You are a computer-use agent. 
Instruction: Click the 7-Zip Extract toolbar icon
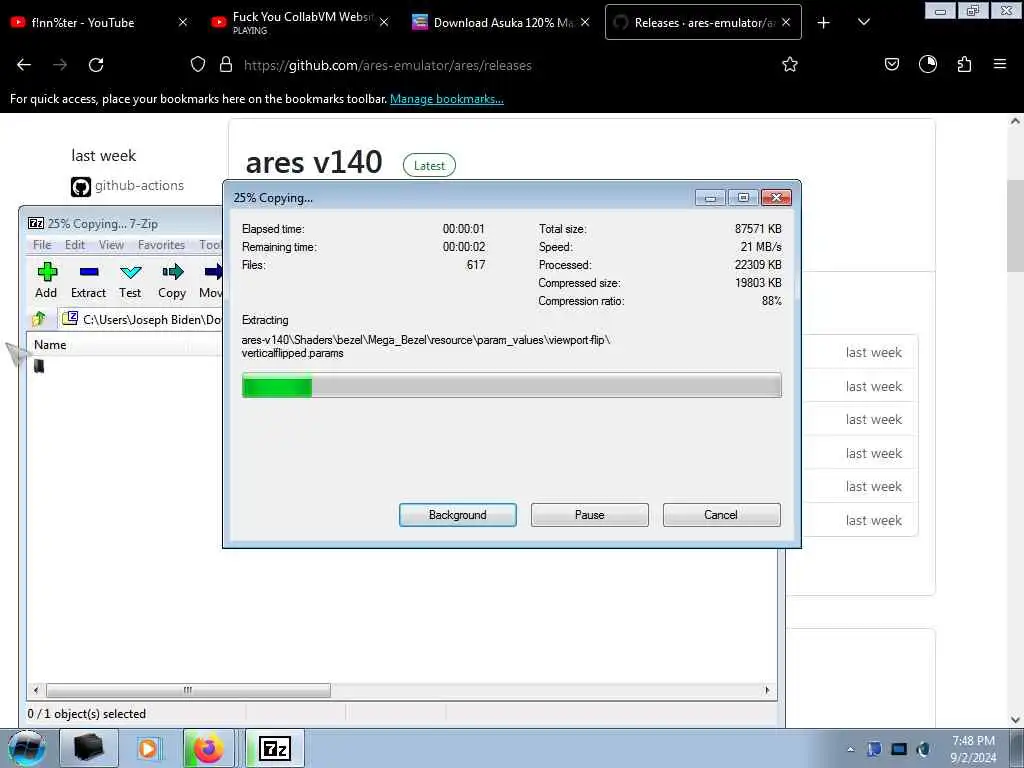tap(88, 280)
